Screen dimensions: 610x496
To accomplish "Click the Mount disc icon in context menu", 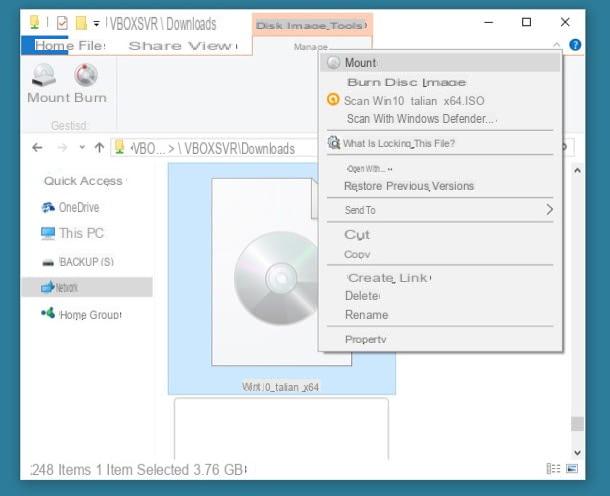I will click(333, 62).
